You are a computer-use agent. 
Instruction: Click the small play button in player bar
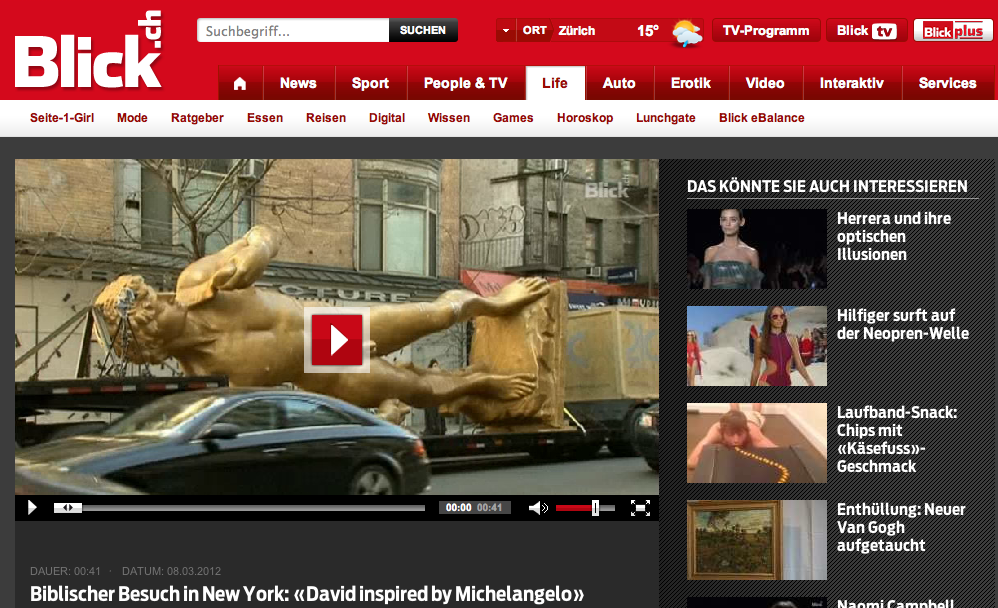click(32, 507)
